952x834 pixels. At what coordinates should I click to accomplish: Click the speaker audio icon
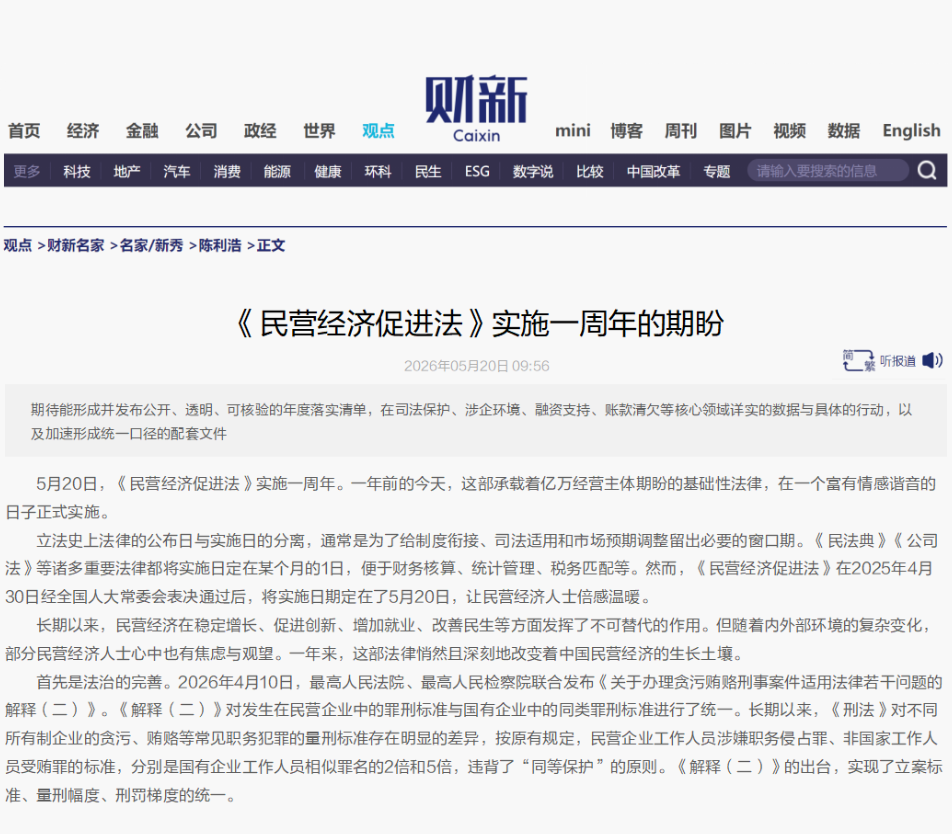click(x=932, y=361)
